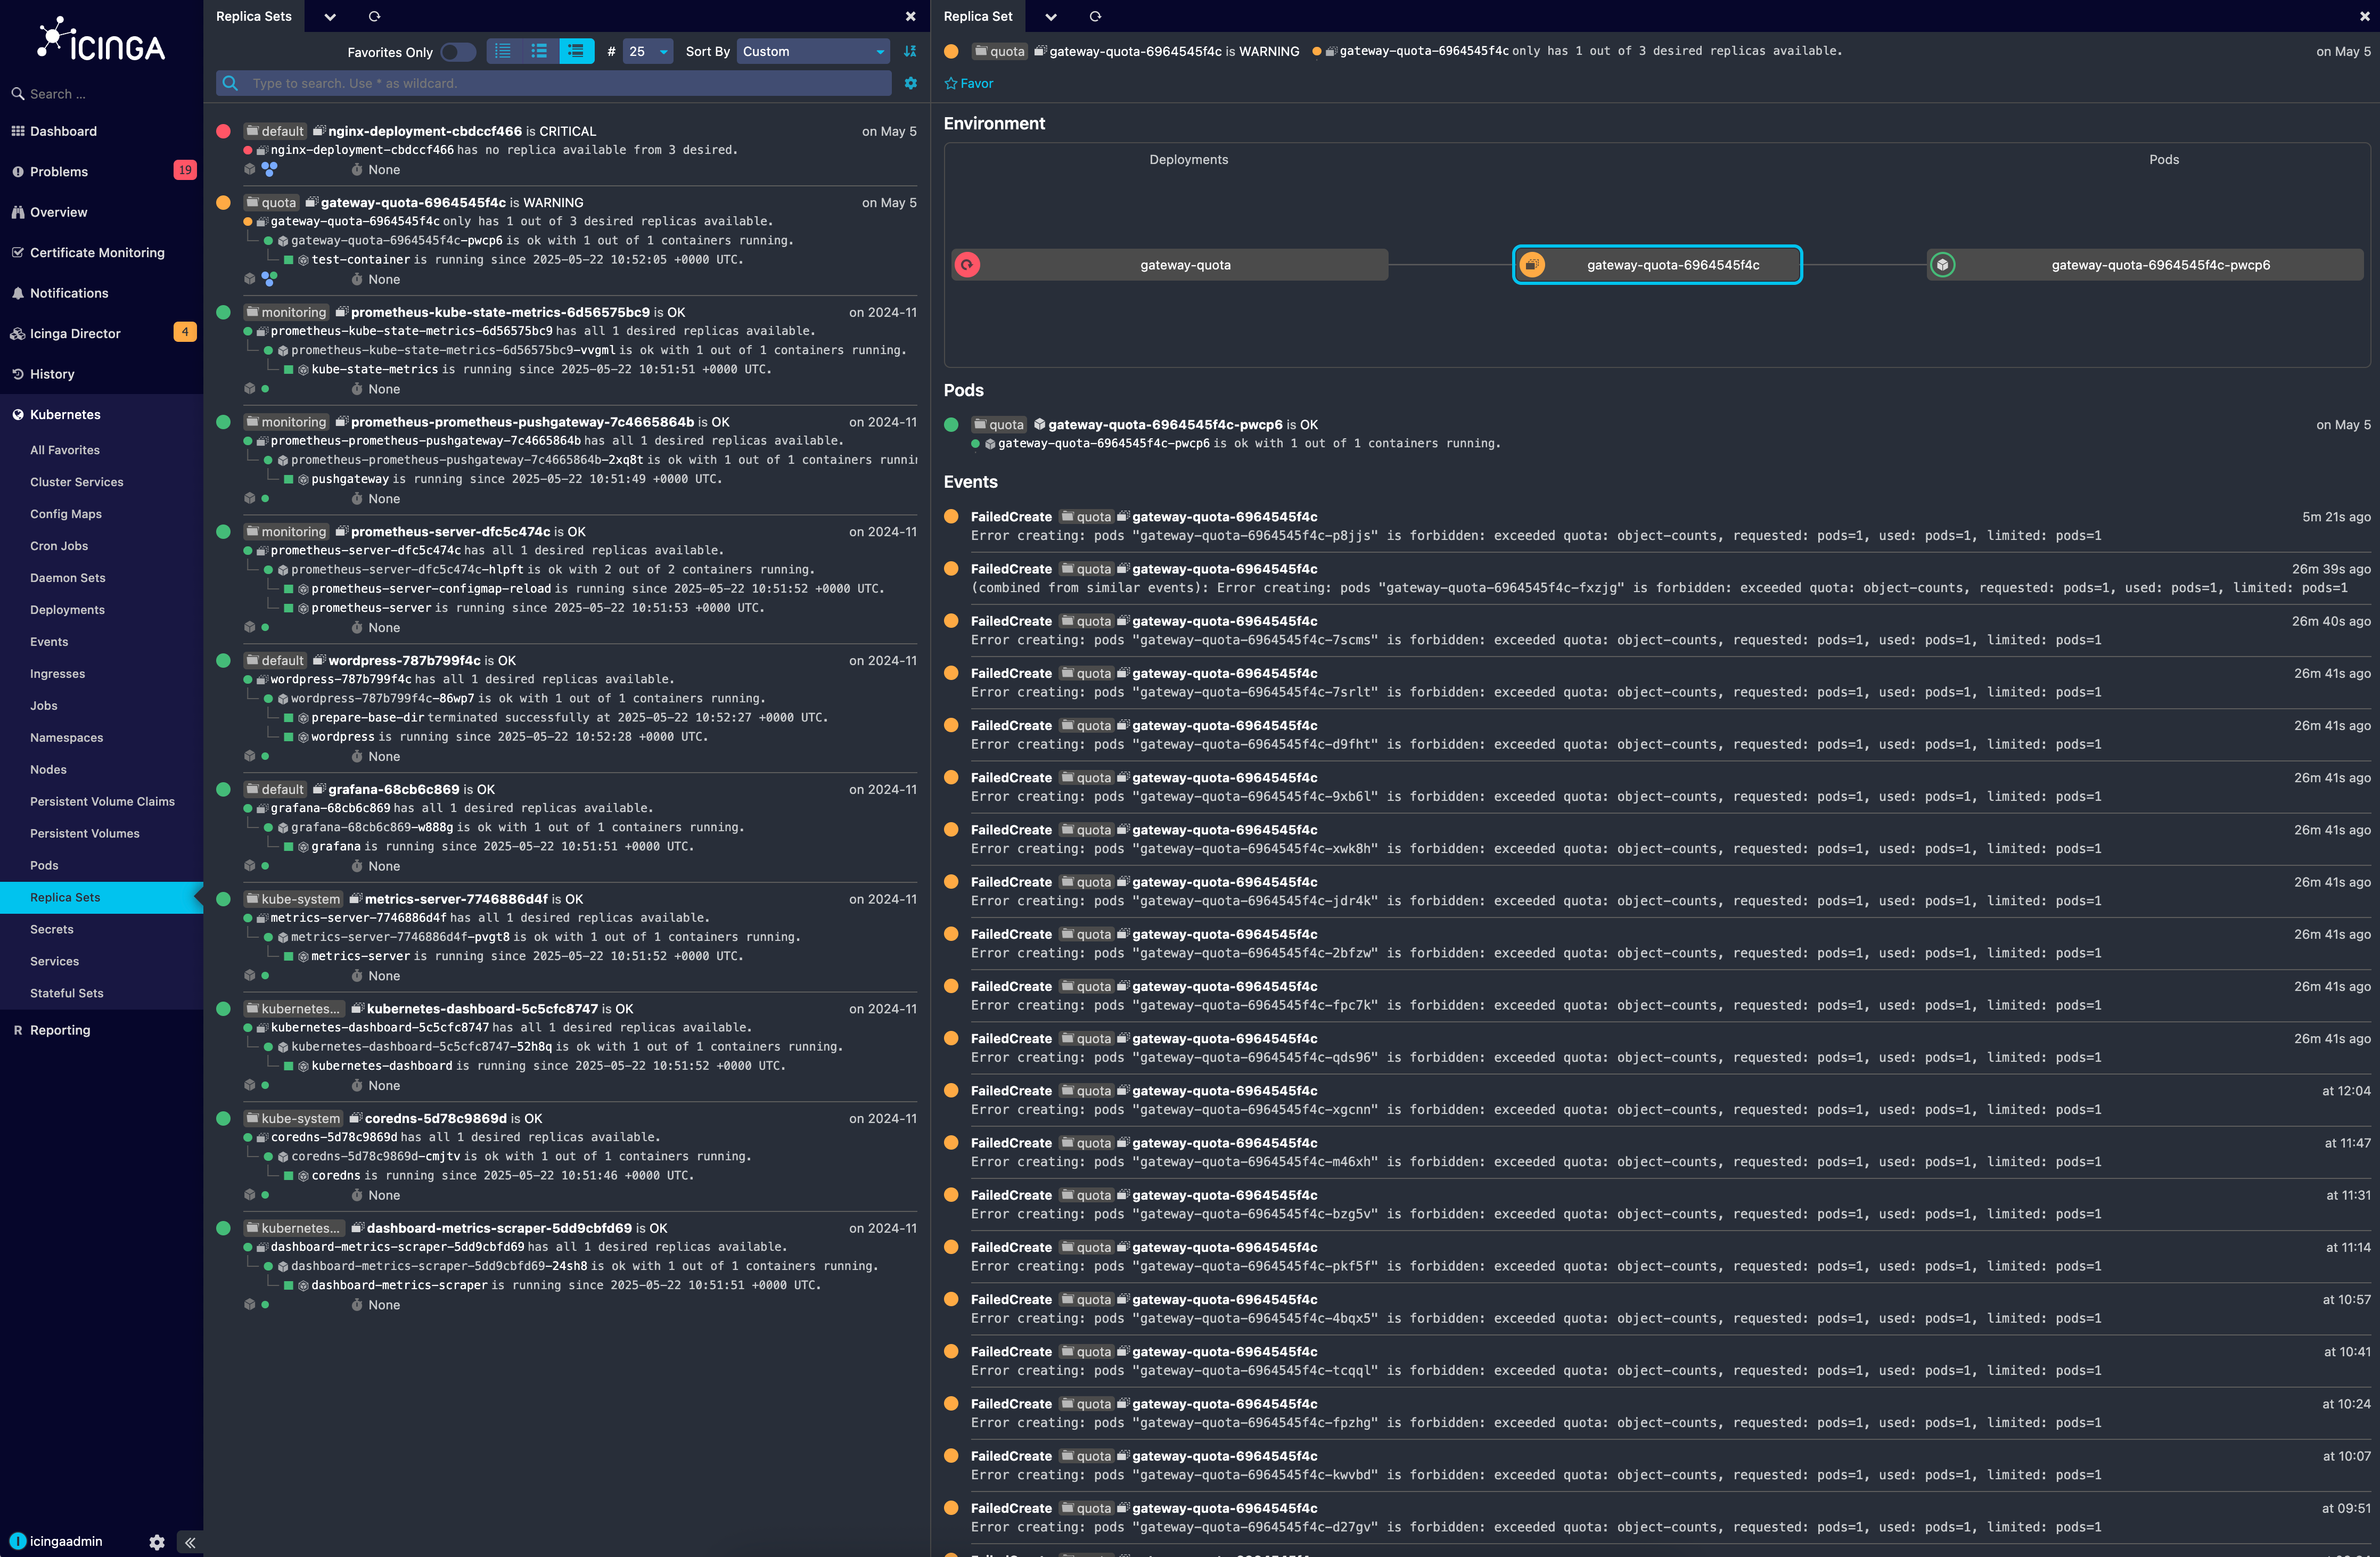Open Deployments under Kubernetes
The height and width of the screenshot is (1557, 2380).
(x=67, y=610)
